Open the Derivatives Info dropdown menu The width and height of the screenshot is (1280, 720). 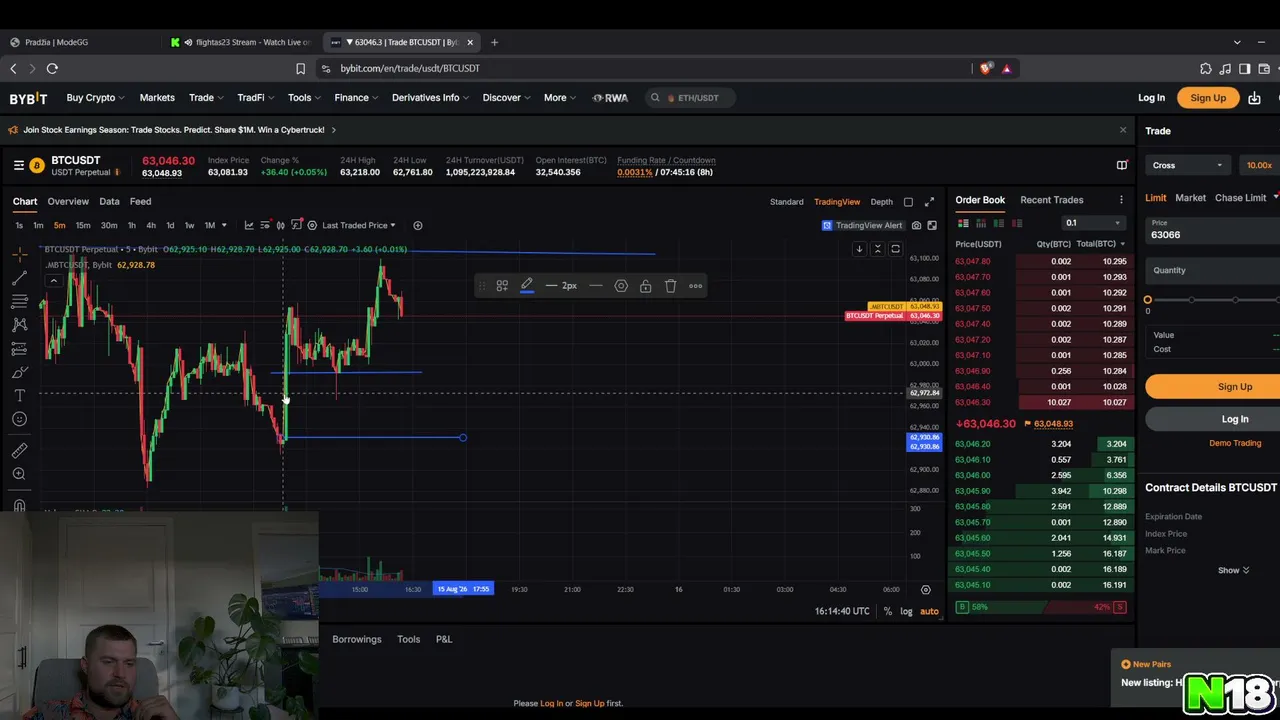[x=431, y=98]
